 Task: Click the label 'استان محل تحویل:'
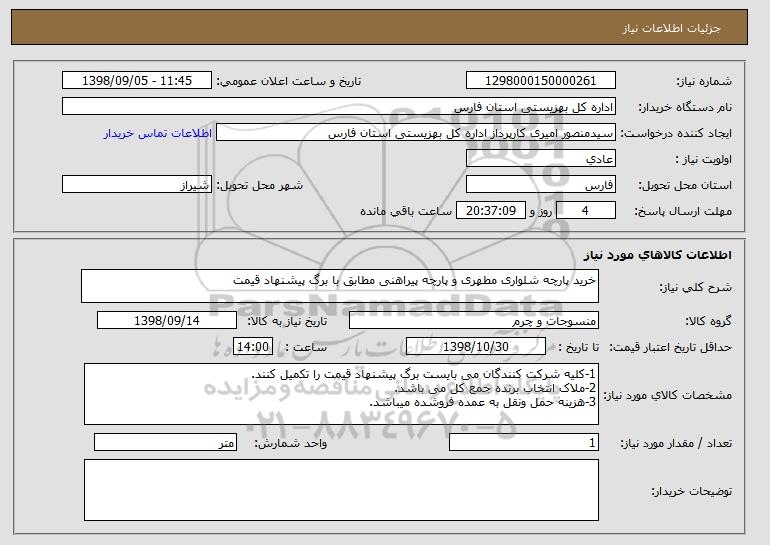pyautogui.click(x=685, y=186)
